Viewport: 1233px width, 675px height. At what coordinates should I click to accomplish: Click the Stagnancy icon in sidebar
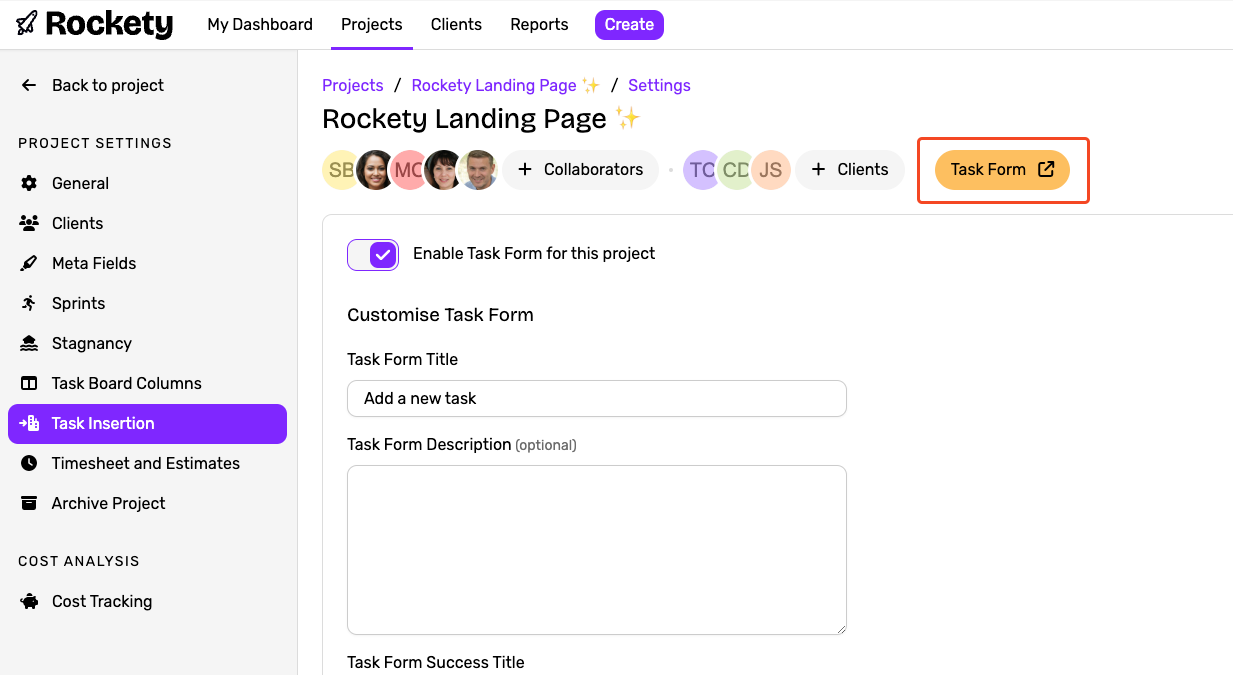(x=29, y=343)
